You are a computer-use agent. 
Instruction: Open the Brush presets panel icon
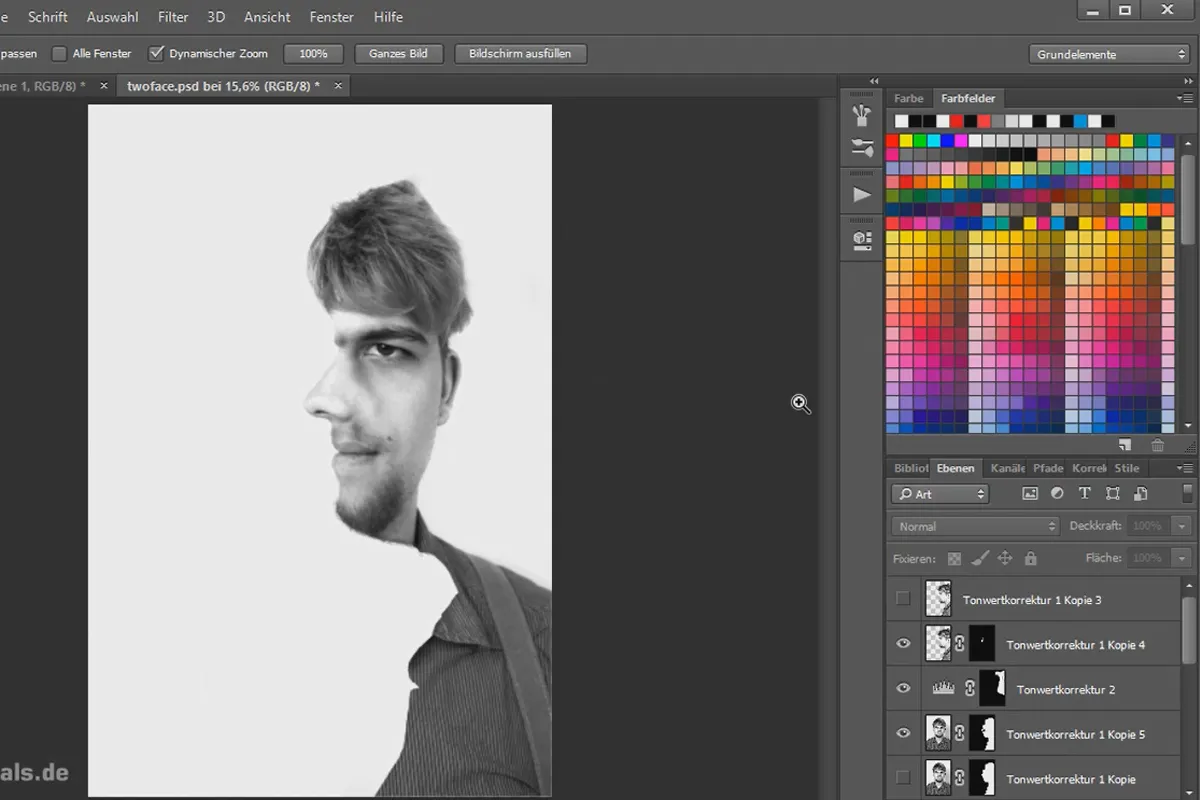coord(861,115)
